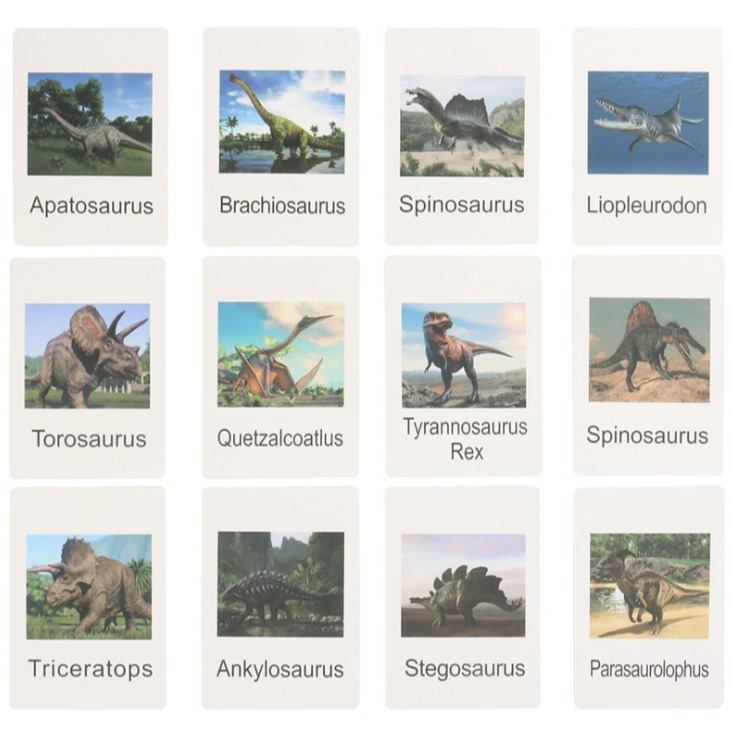Click the Parasaurolophus card picture
The image size is (731, 731).
click(x=650, y=586)
